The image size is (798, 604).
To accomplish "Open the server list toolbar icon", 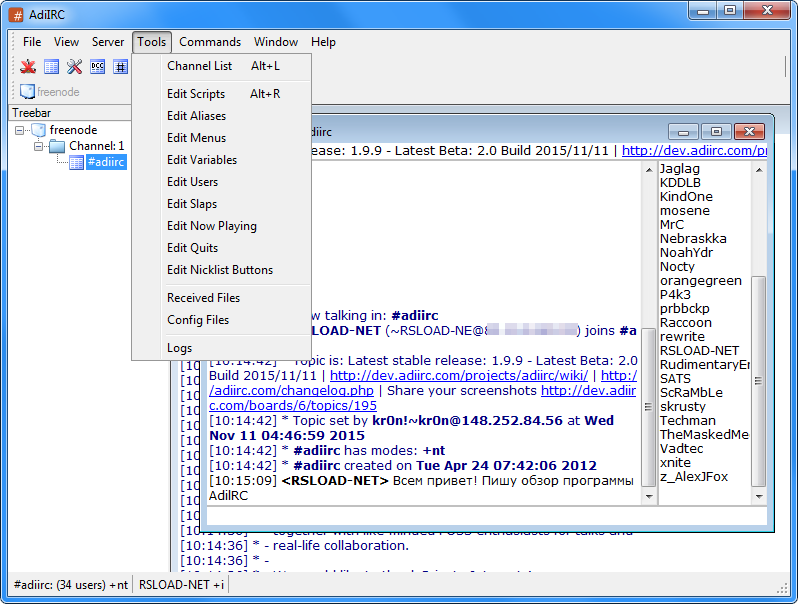I will [x=51, y=67].
